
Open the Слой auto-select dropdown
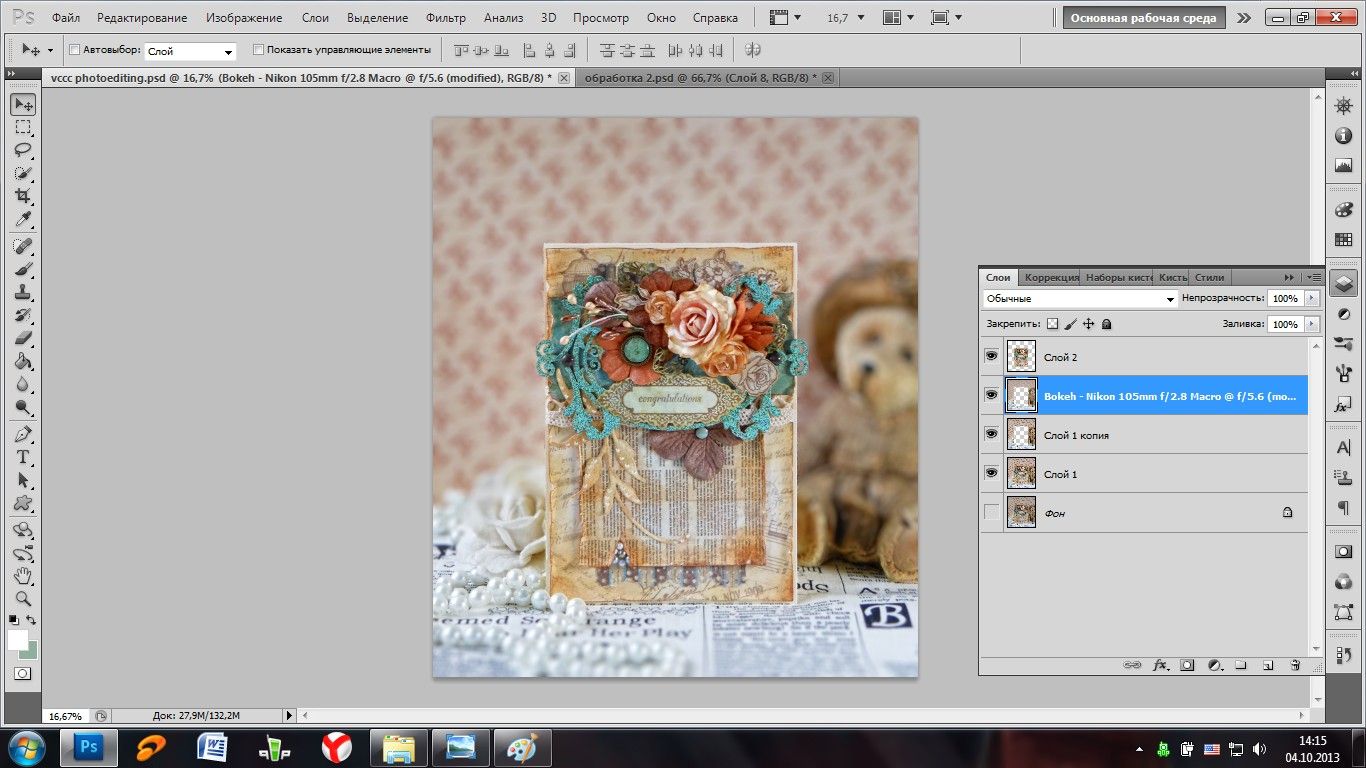point(190,51)
